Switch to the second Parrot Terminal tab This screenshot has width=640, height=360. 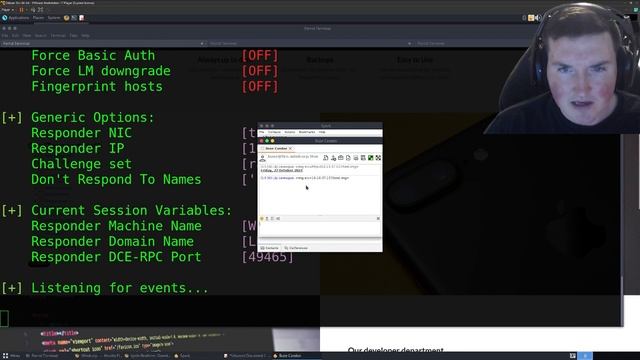tap(310, 43)
